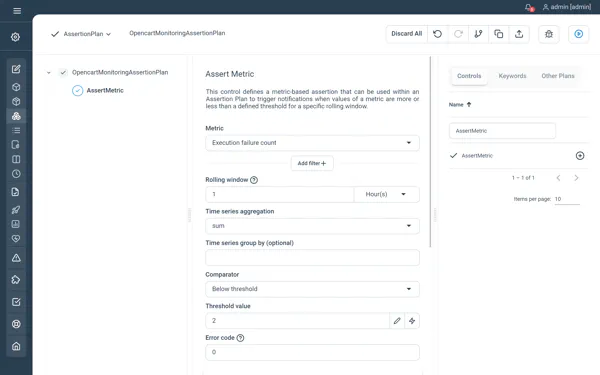The image size is (600, 375).
Task: Click the duplicate copy icon
Action: [499, 34]
